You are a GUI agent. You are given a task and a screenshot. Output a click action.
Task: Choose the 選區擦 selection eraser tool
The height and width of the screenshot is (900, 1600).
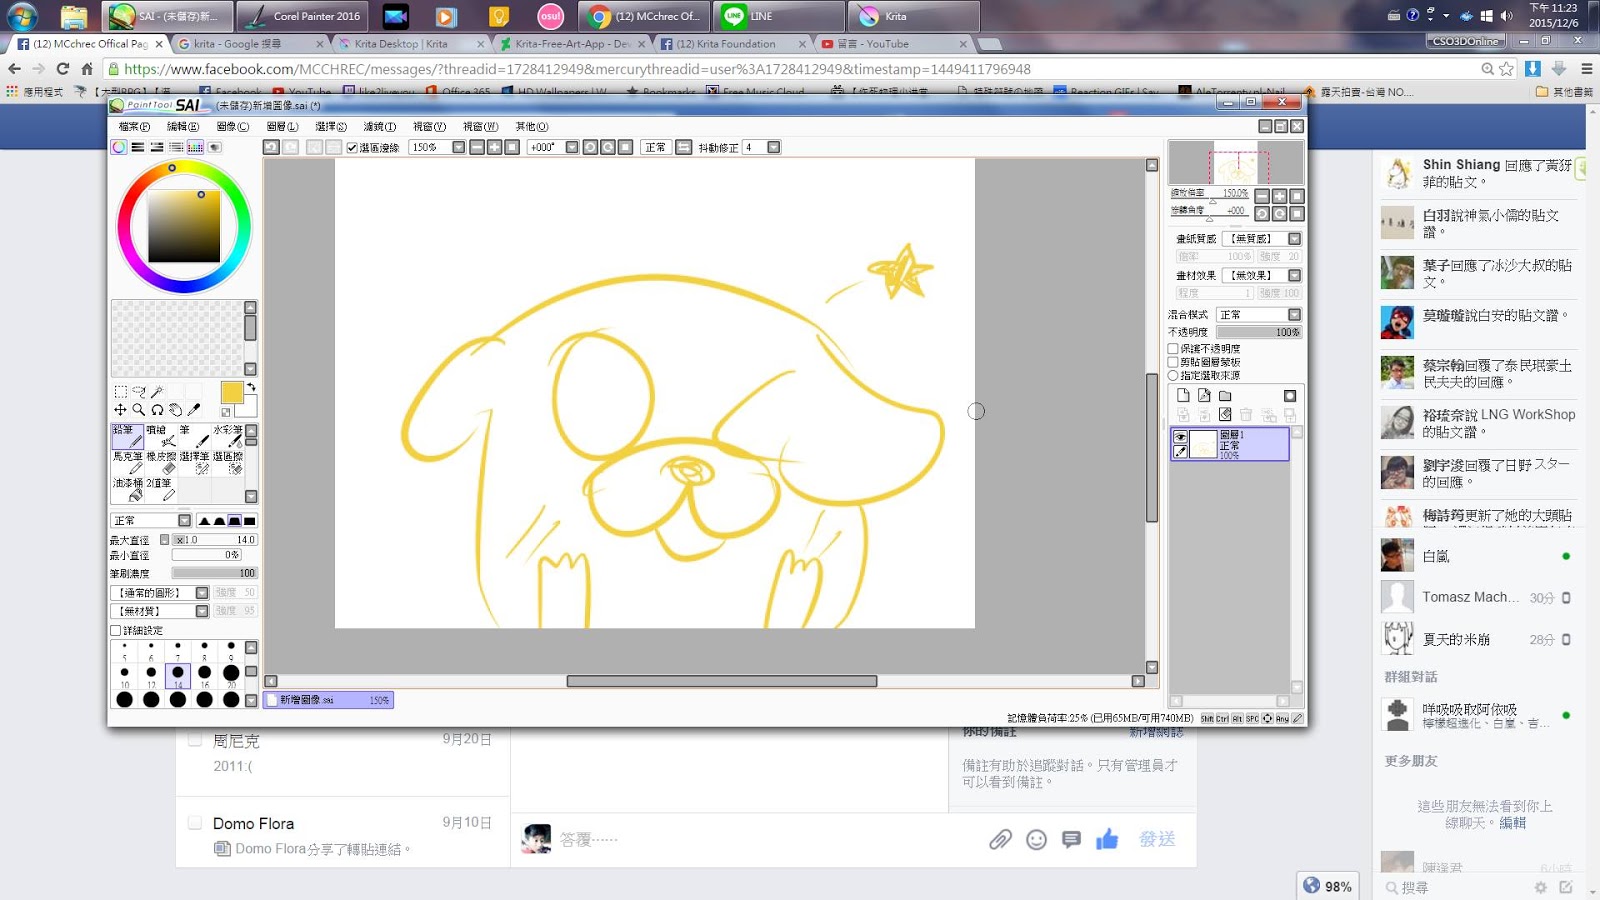point(228,463)
